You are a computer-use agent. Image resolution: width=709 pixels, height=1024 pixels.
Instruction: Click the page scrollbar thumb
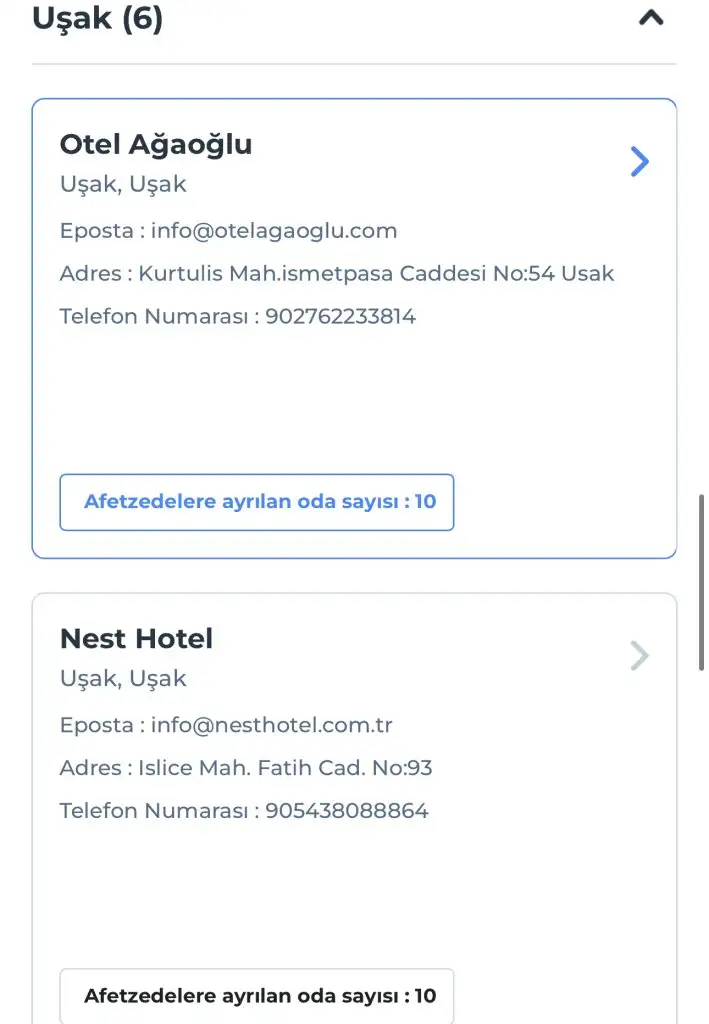coord(702,582)
